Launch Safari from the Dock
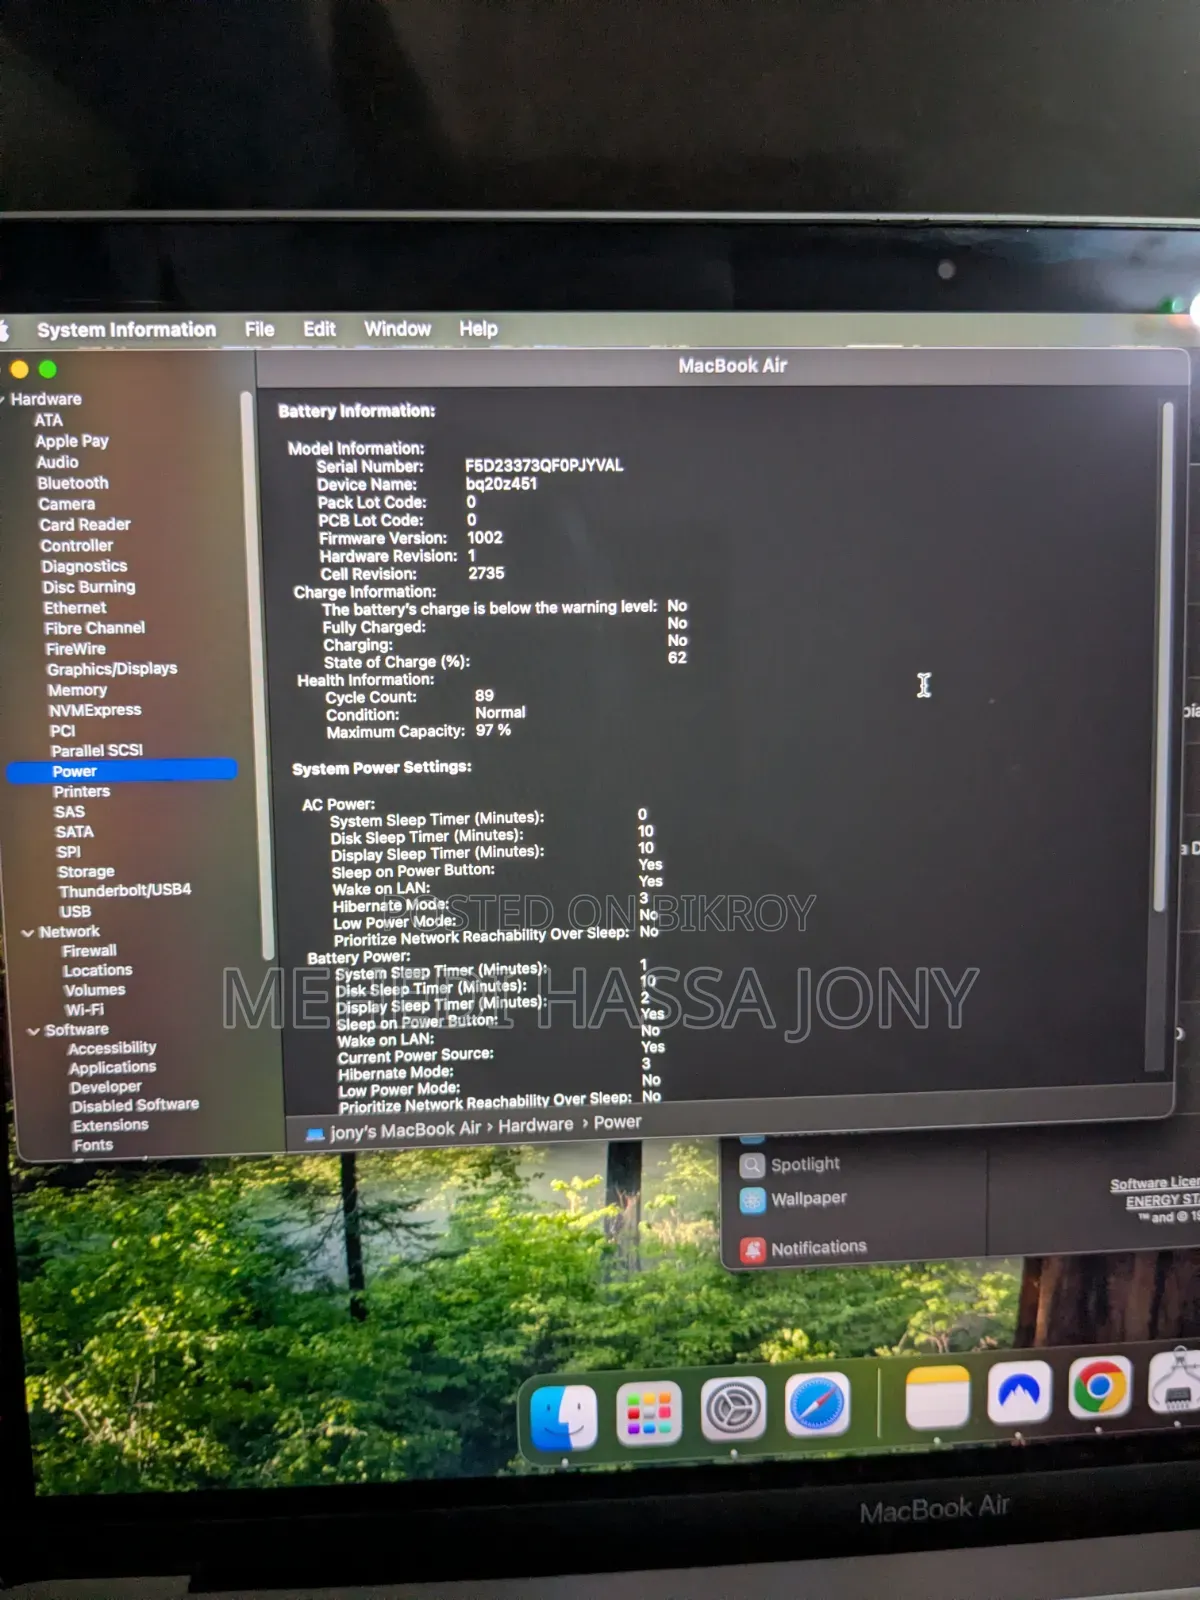1200x1600 pixels. tap(817, 1404)
